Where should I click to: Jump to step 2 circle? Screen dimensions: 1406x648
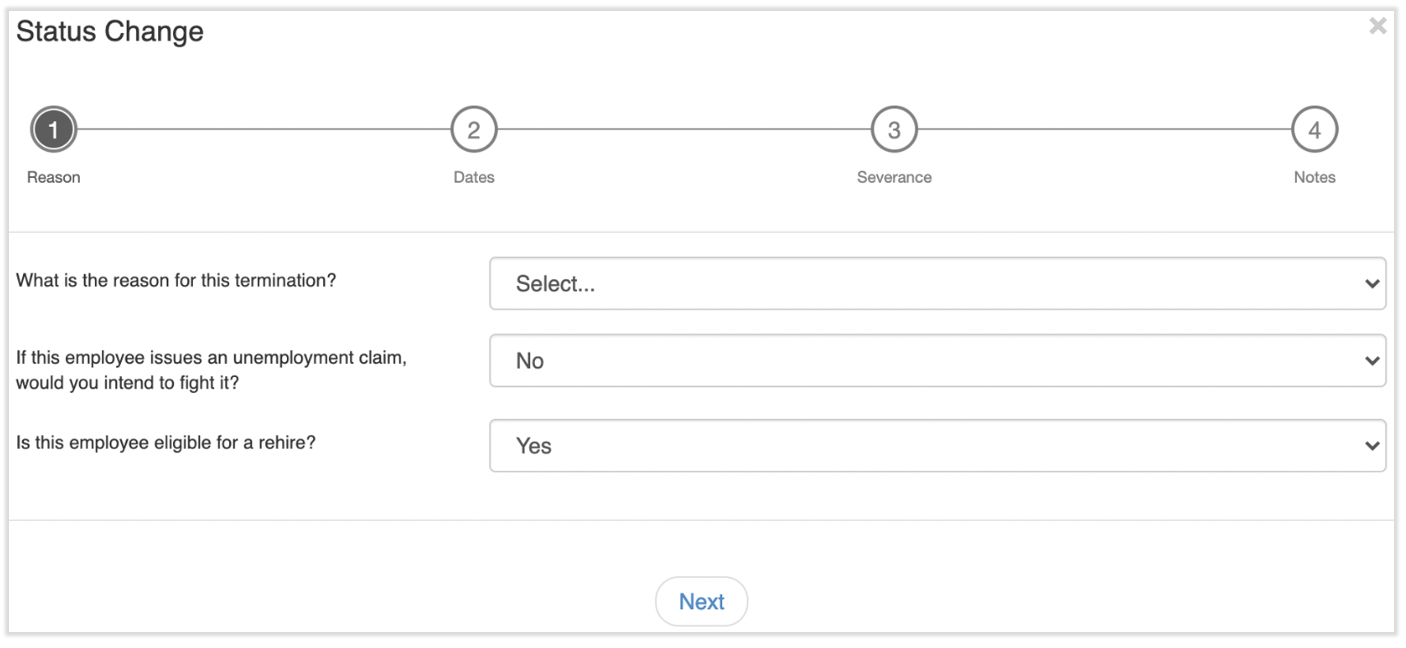coord(474,130)
